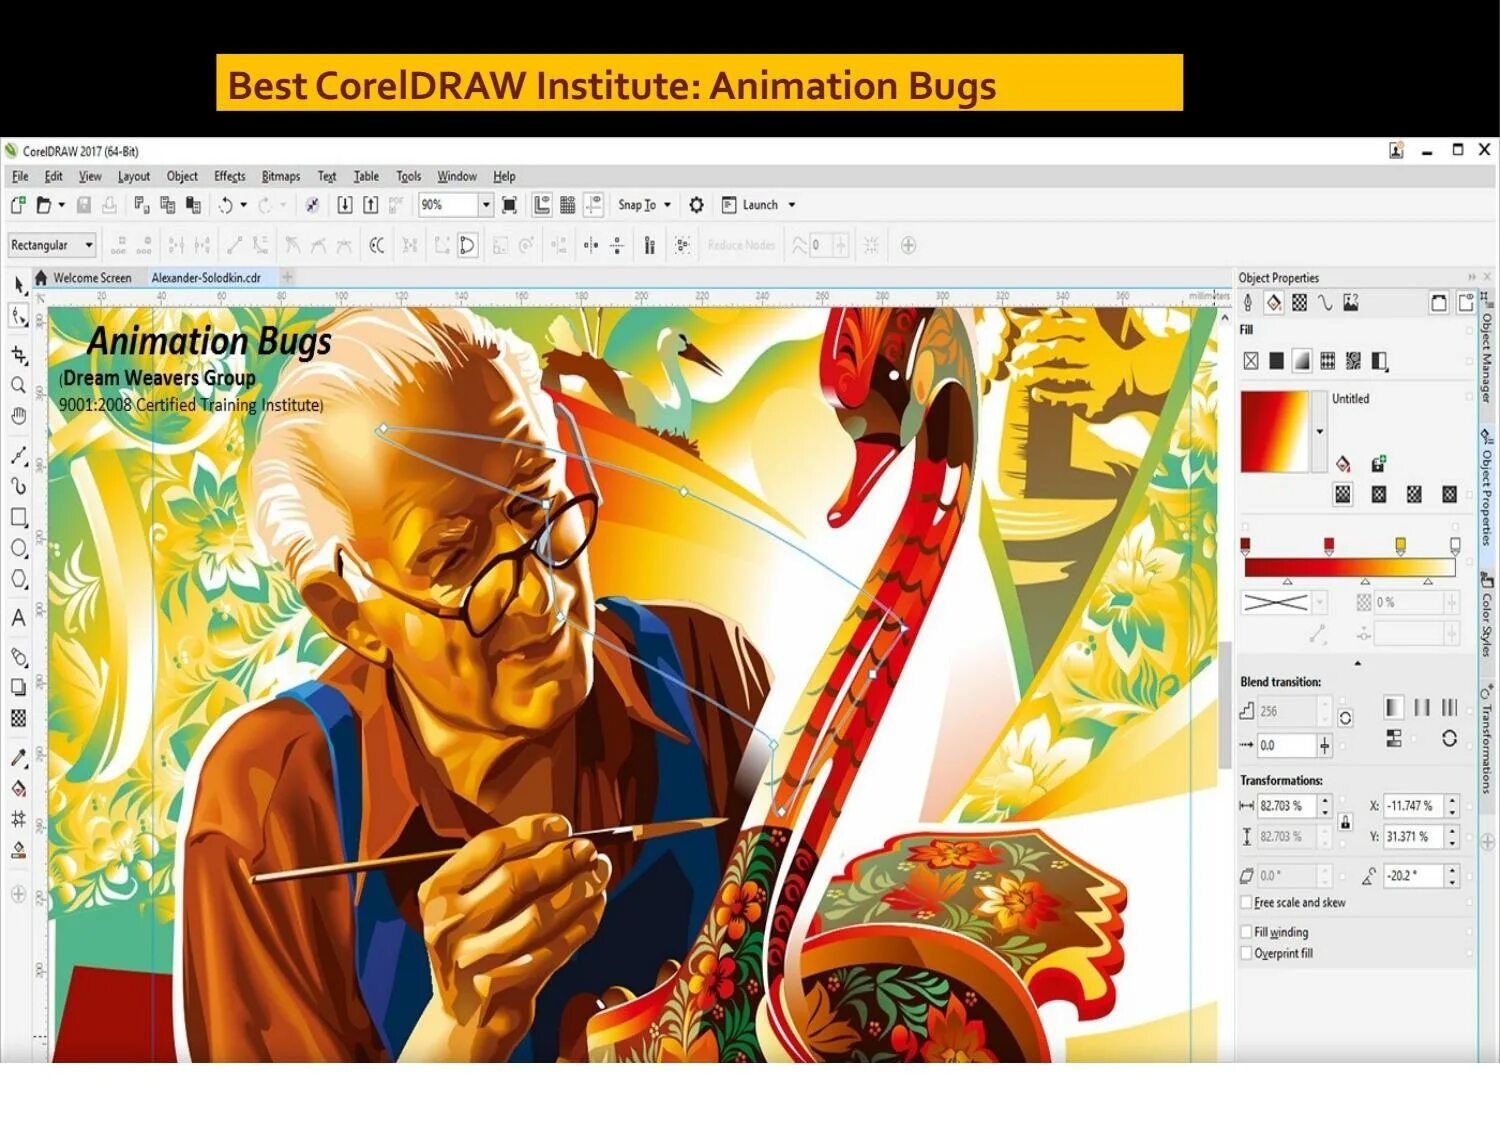The width and height of the screenshot is (1500, 1125).
Task: Select the white end gradient color stop
Action: [1455, 545]
